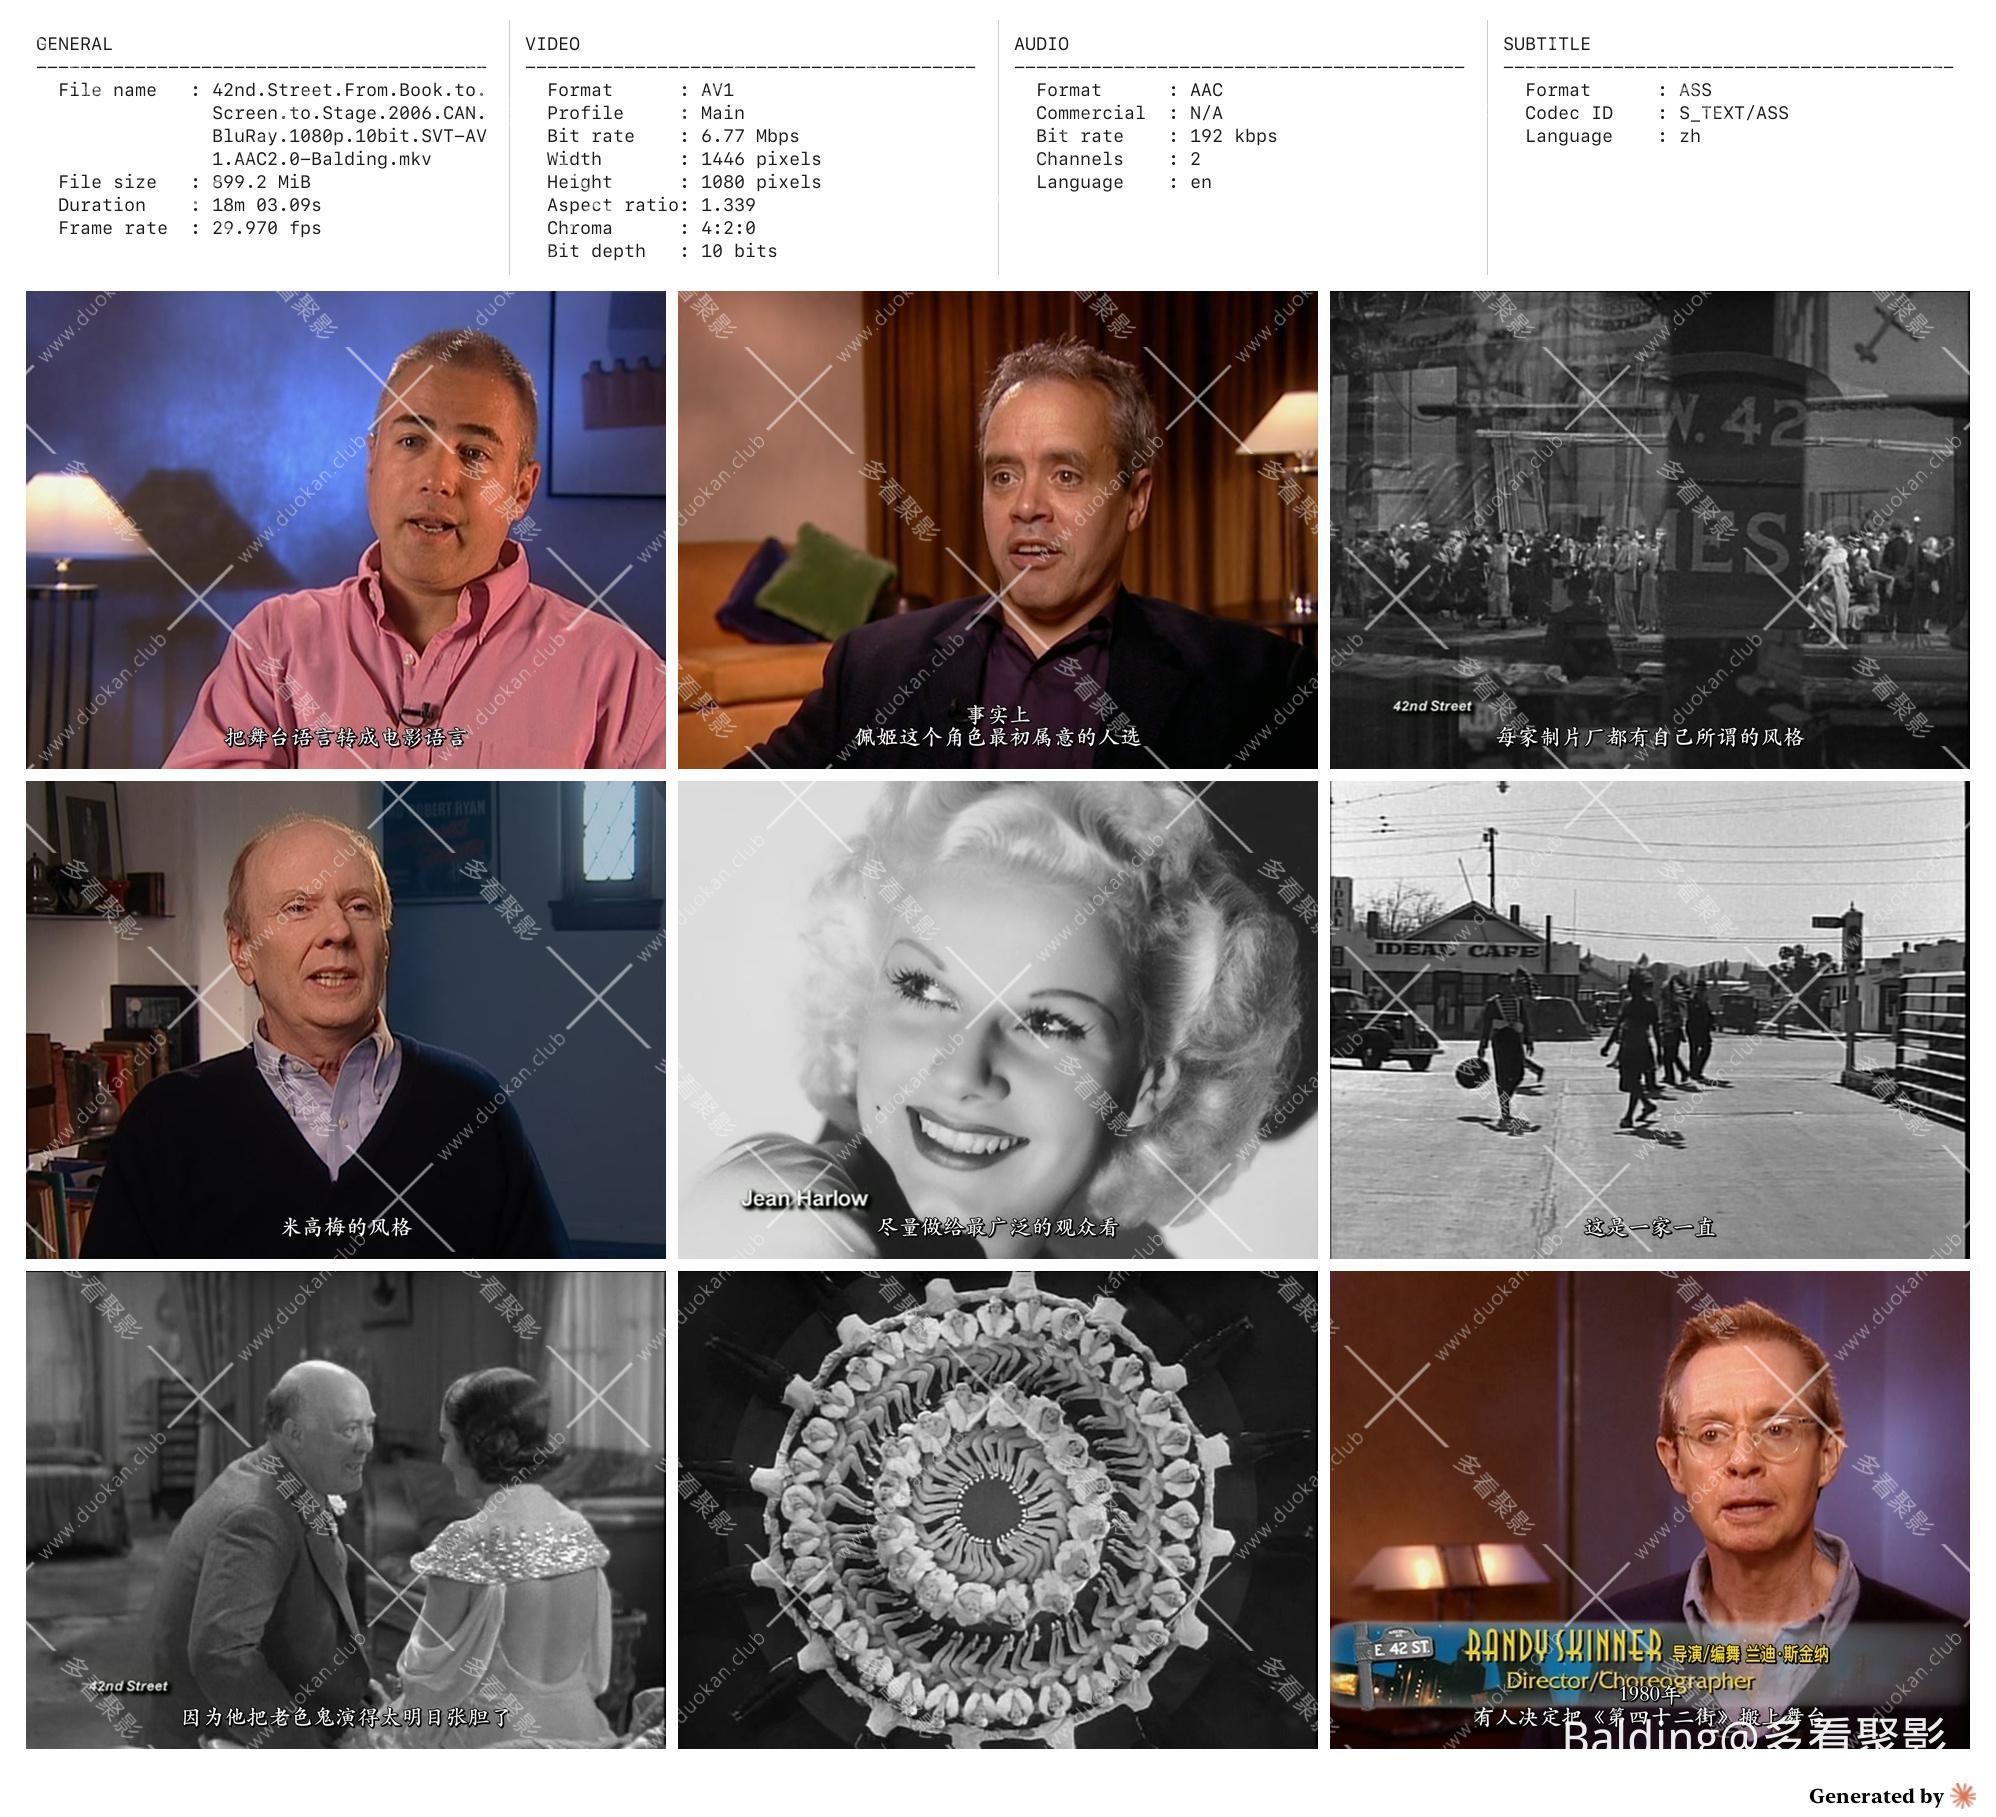Click the file size value 899.2 MiB
Screen dimensions: 1996x1817
[261, 182]
